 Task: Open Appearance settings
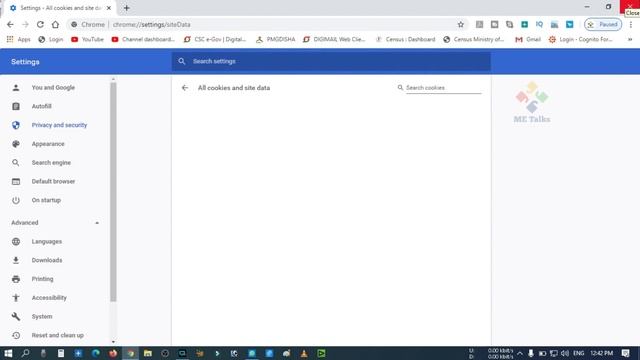click(48, 144)
